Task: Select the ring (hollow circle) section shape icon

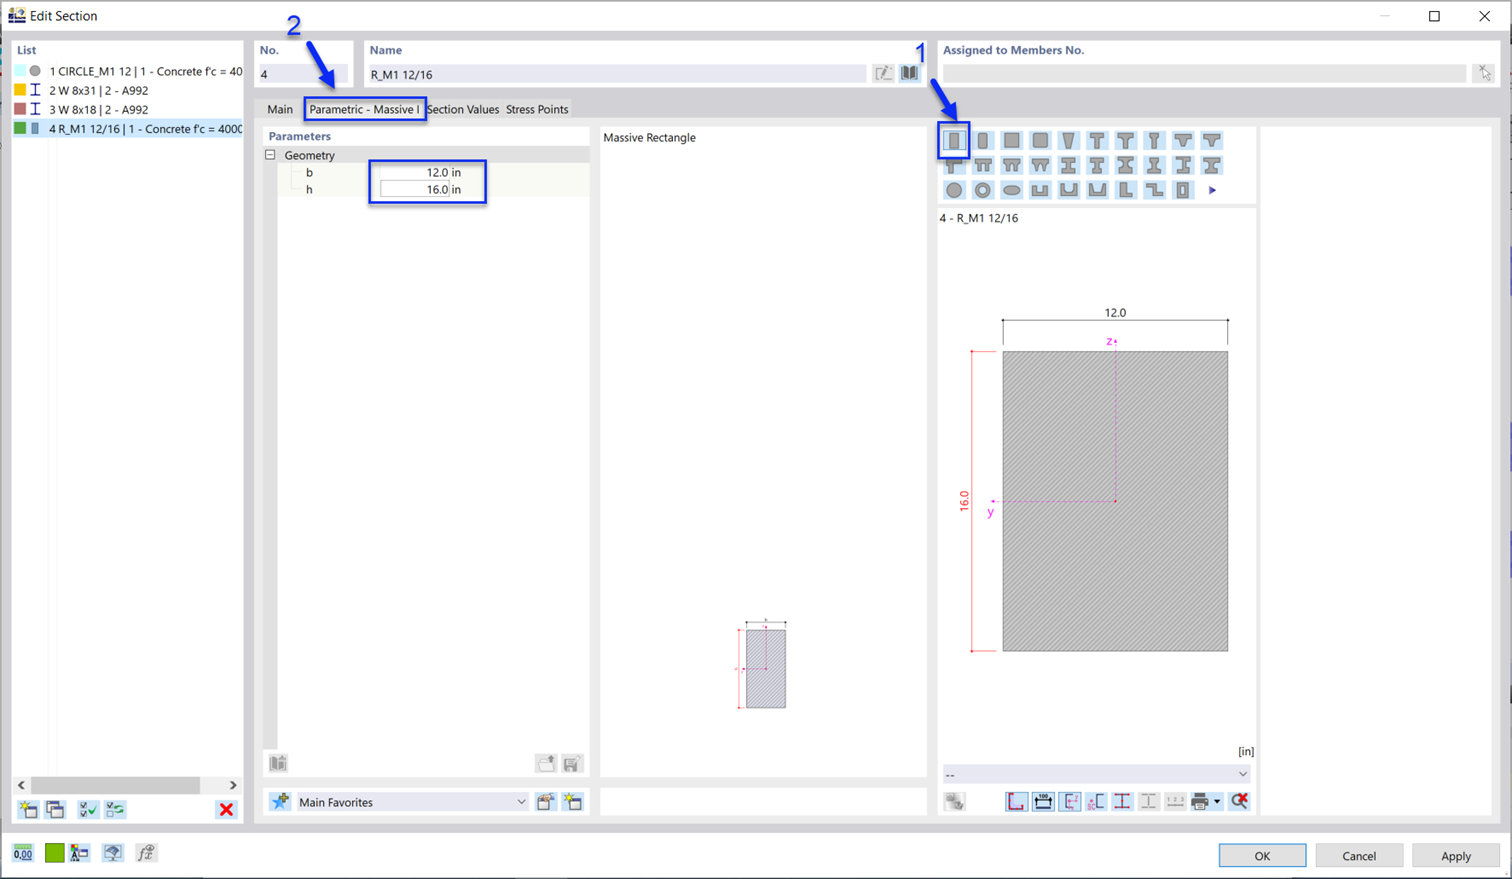Action: tap(983, 190)
